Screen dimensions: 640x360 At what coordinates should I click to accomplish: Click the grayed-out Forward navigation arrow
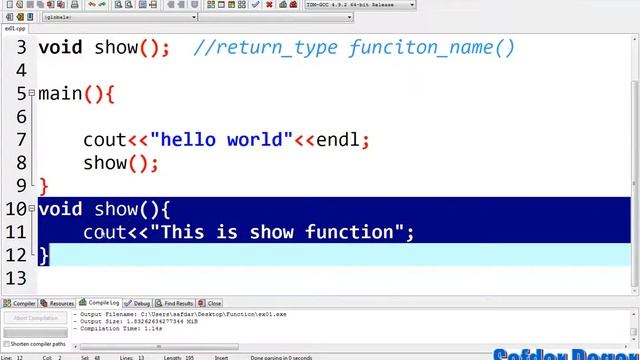181,4
